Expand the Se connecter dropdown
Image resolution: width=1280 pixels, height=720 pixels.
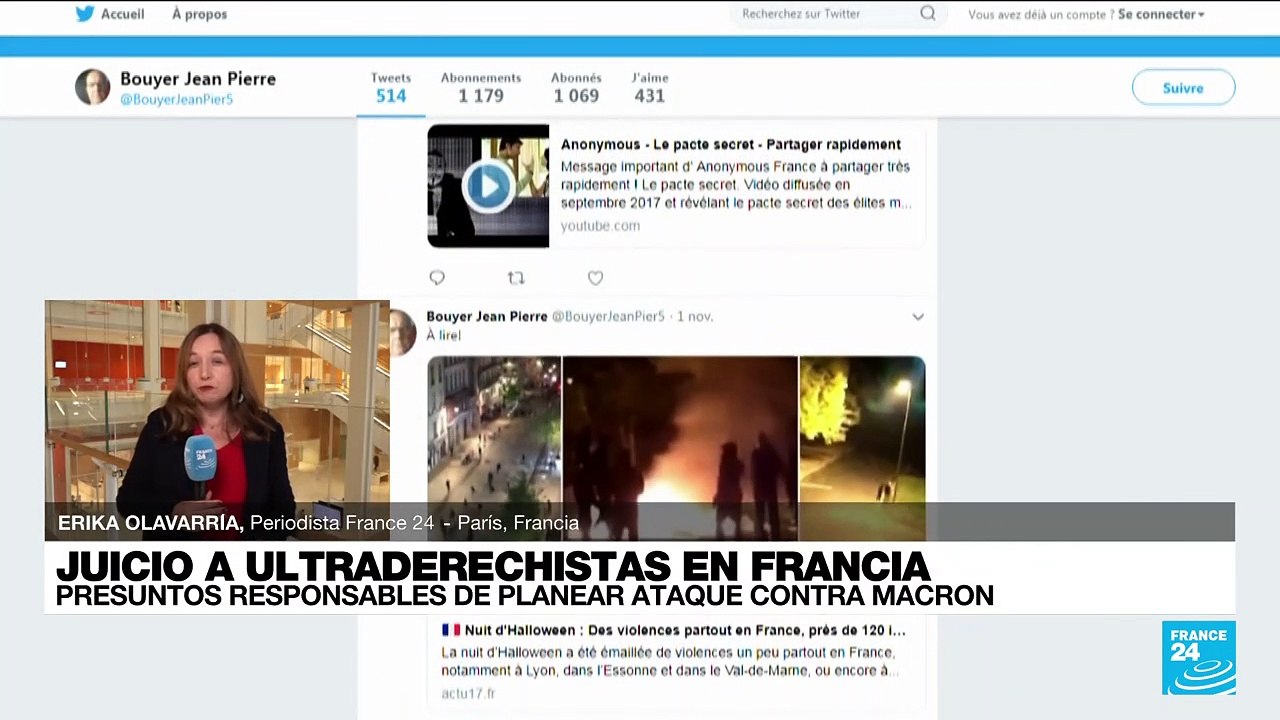coord(1161,14)
